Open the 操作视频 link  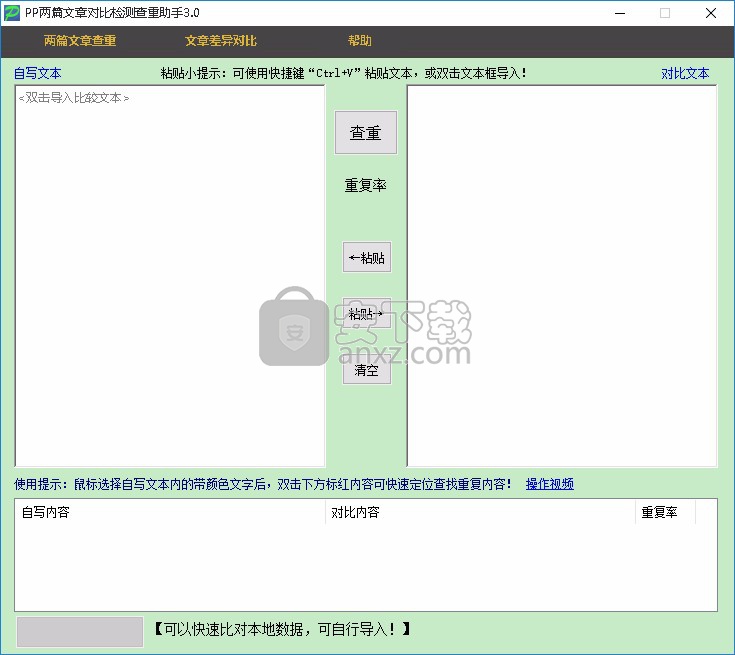[x=550, y=484]
